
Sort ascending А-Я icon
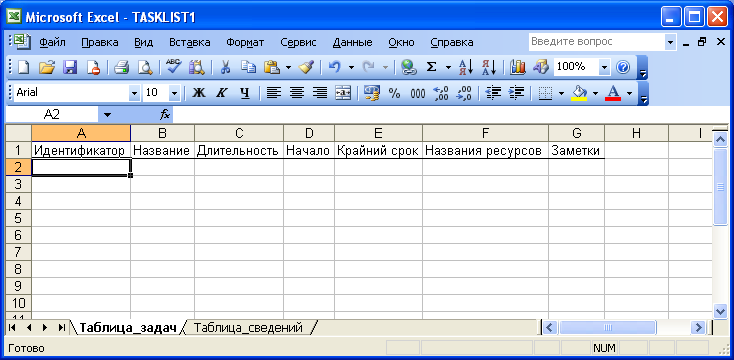point(466,67)
